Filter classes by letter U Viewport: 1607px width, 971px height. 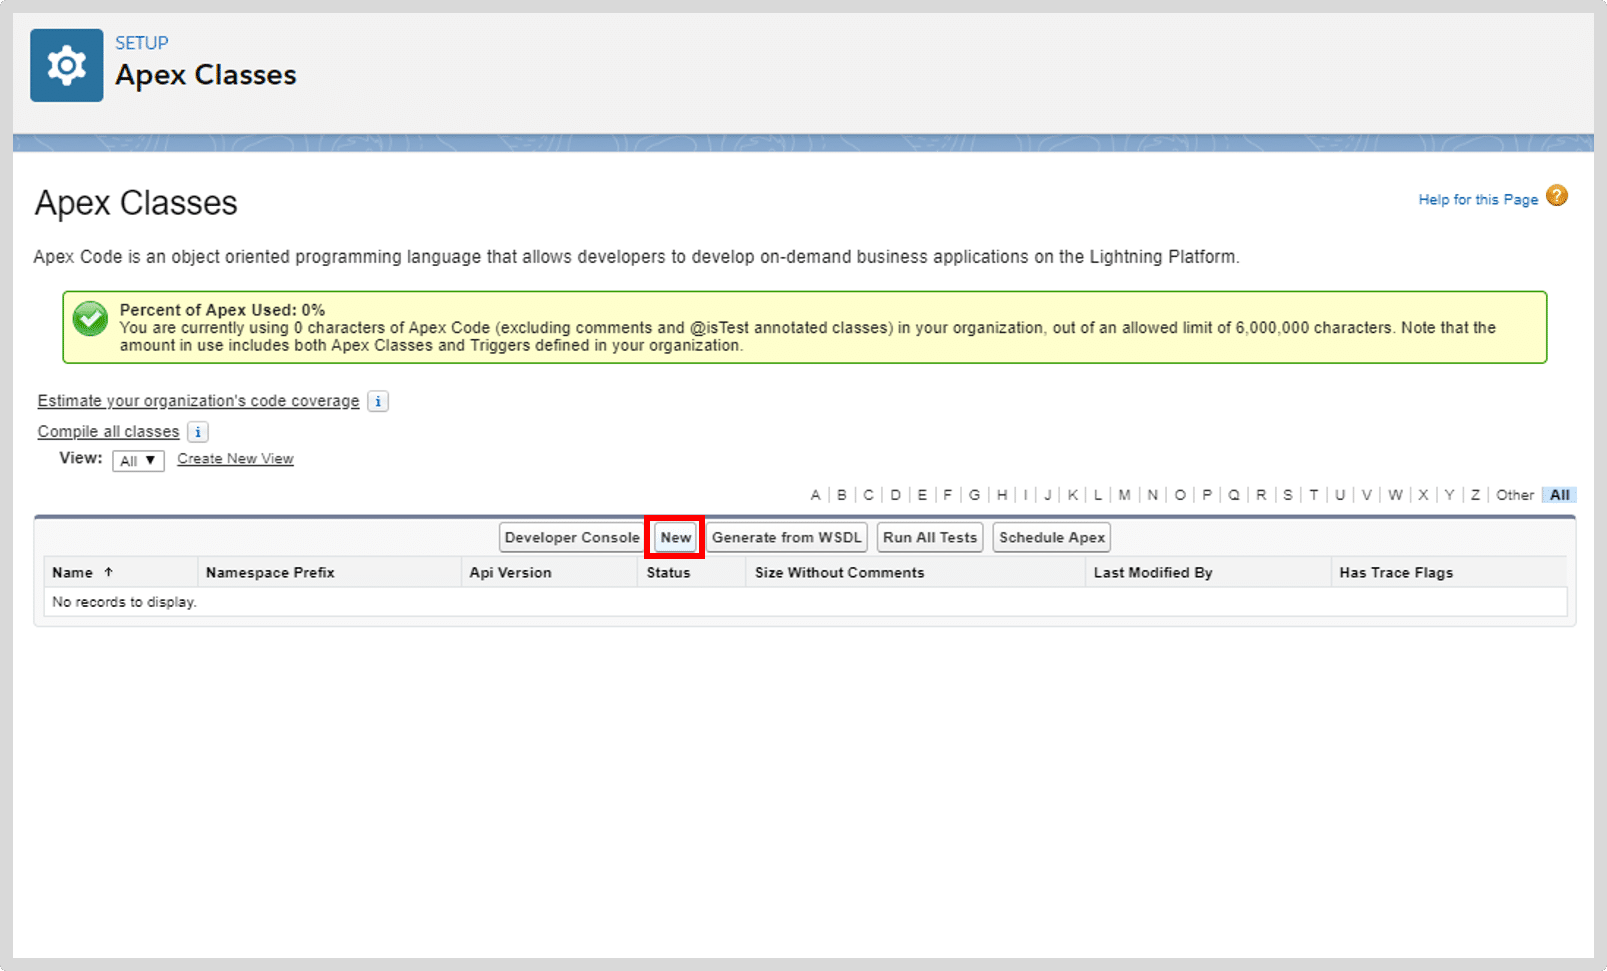(1340, 495)
